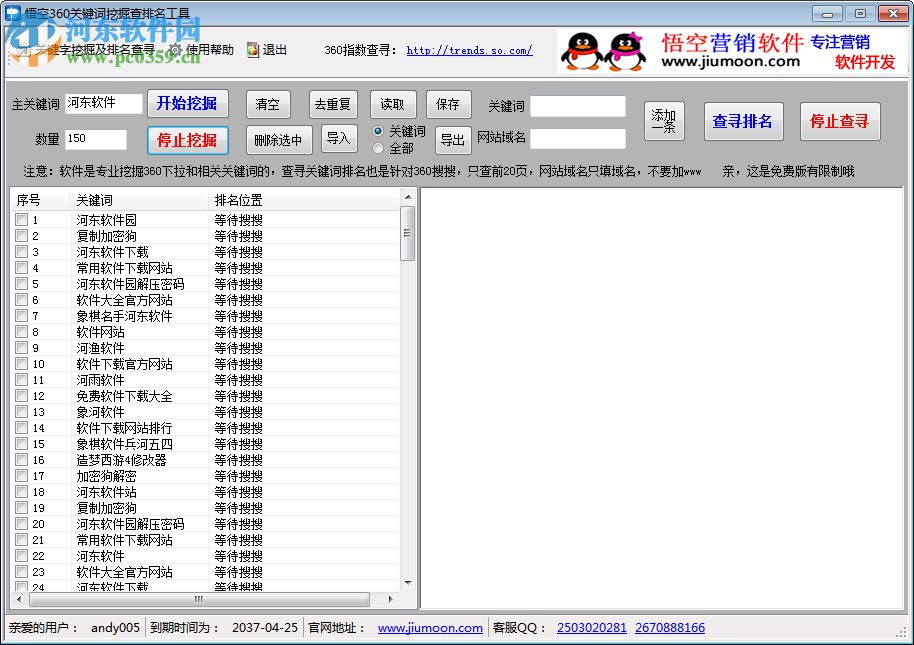
Task: Click the list scrollbar down arrow
Action: pos(407,582)
